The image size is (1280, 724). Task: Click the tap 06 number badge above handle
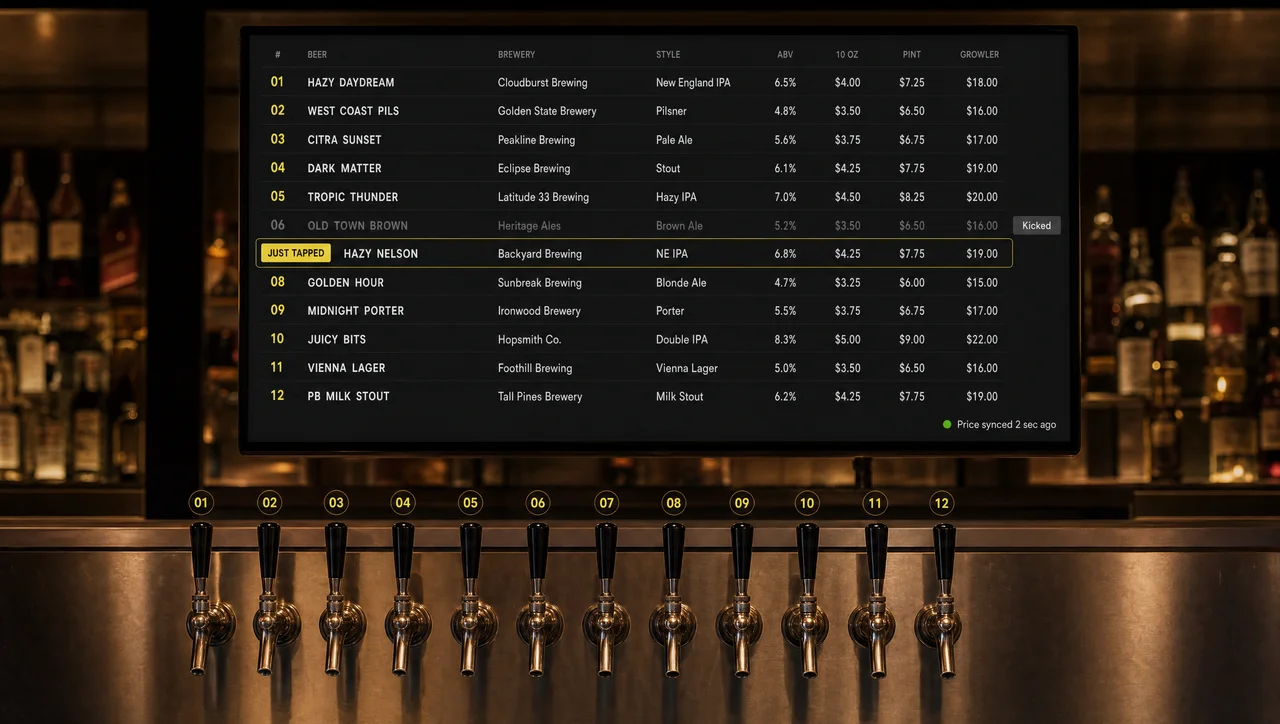(x=538, y=503)
